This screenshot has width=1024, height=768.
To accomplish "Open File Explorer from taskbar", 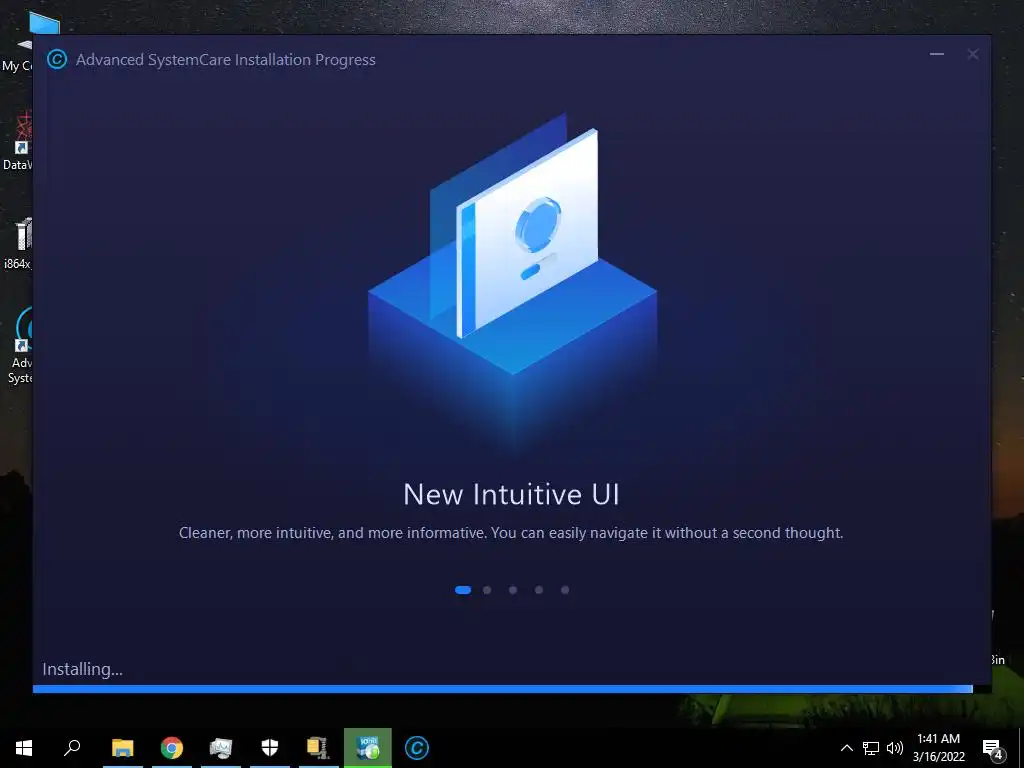I will tap(122, 748).
